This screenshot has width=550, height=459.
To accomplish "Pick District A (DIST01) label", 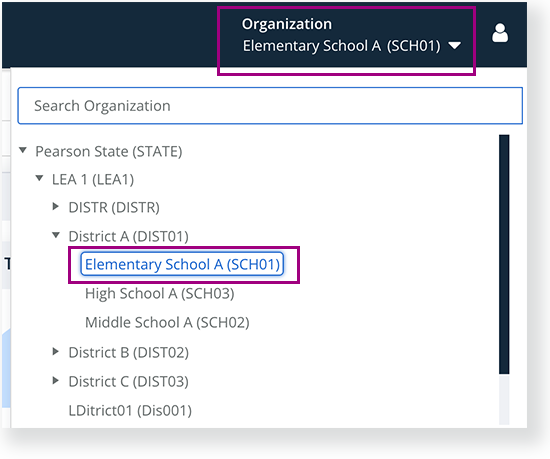I will (x=129, y=236).
